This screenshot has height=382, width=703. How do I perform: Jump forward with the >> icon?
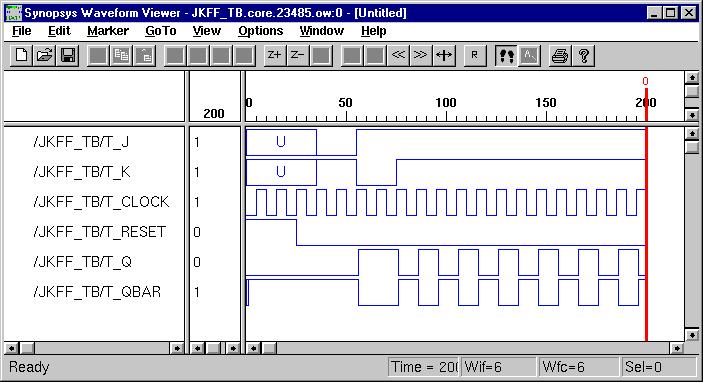(421, 56)
